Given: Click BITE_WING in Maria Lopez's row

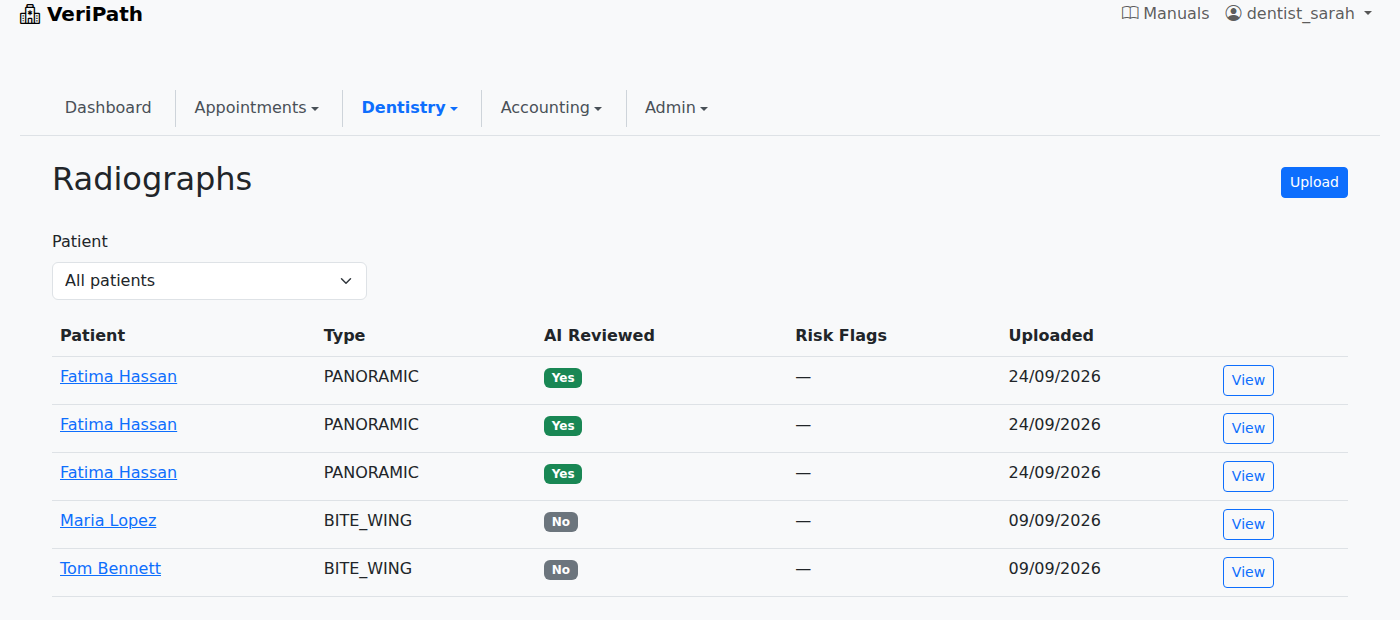Looking at the screenshot, I should (x=368, y=521).
